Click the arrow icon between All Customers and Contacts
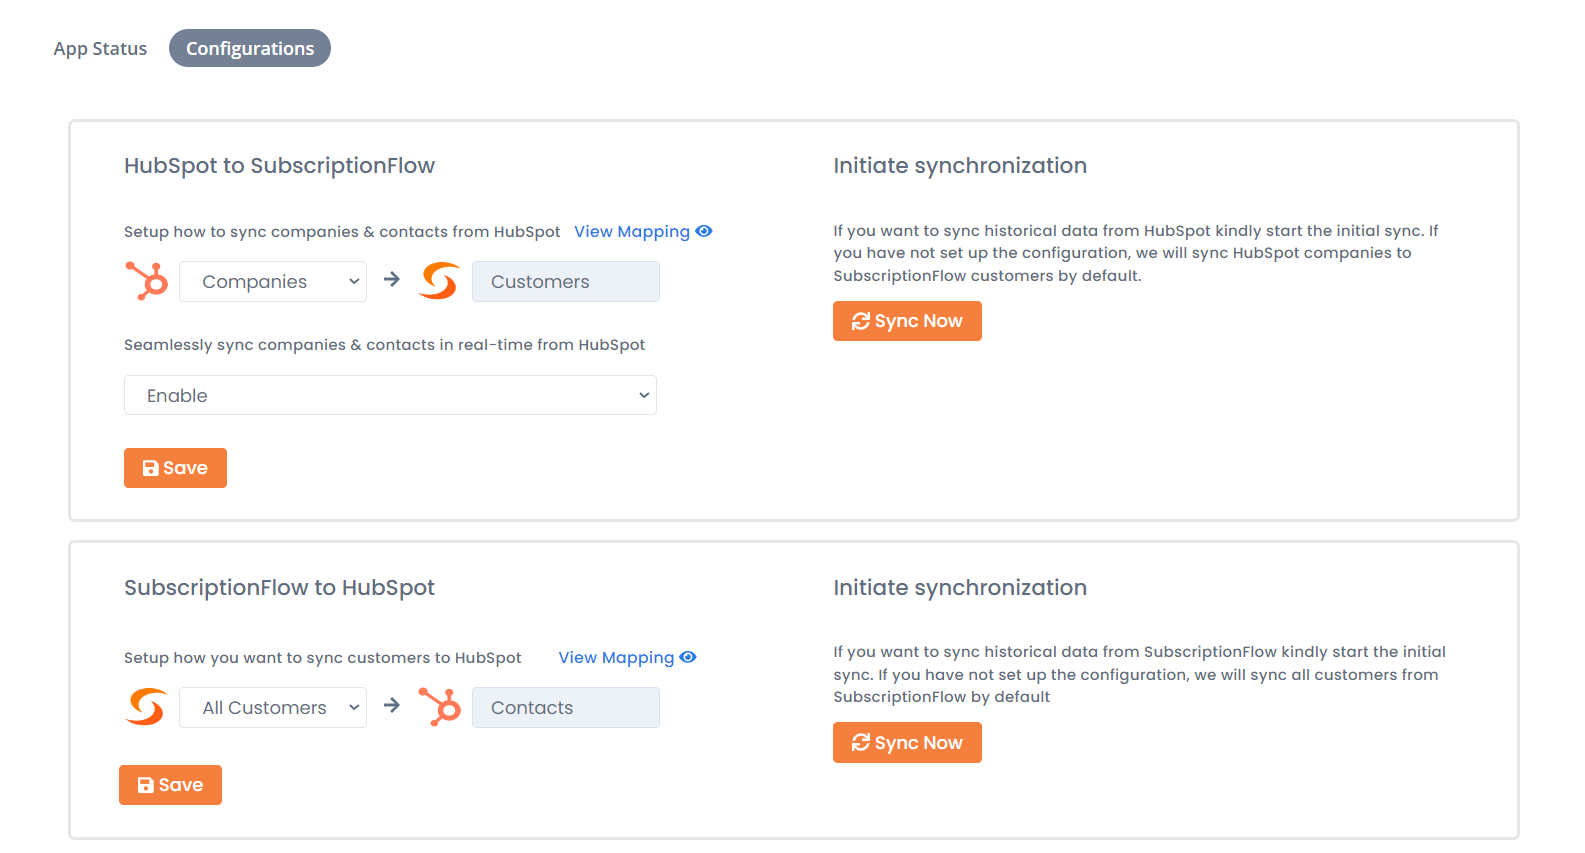The height and width of the screenshot is (853, 1585). tap(392, 706)
